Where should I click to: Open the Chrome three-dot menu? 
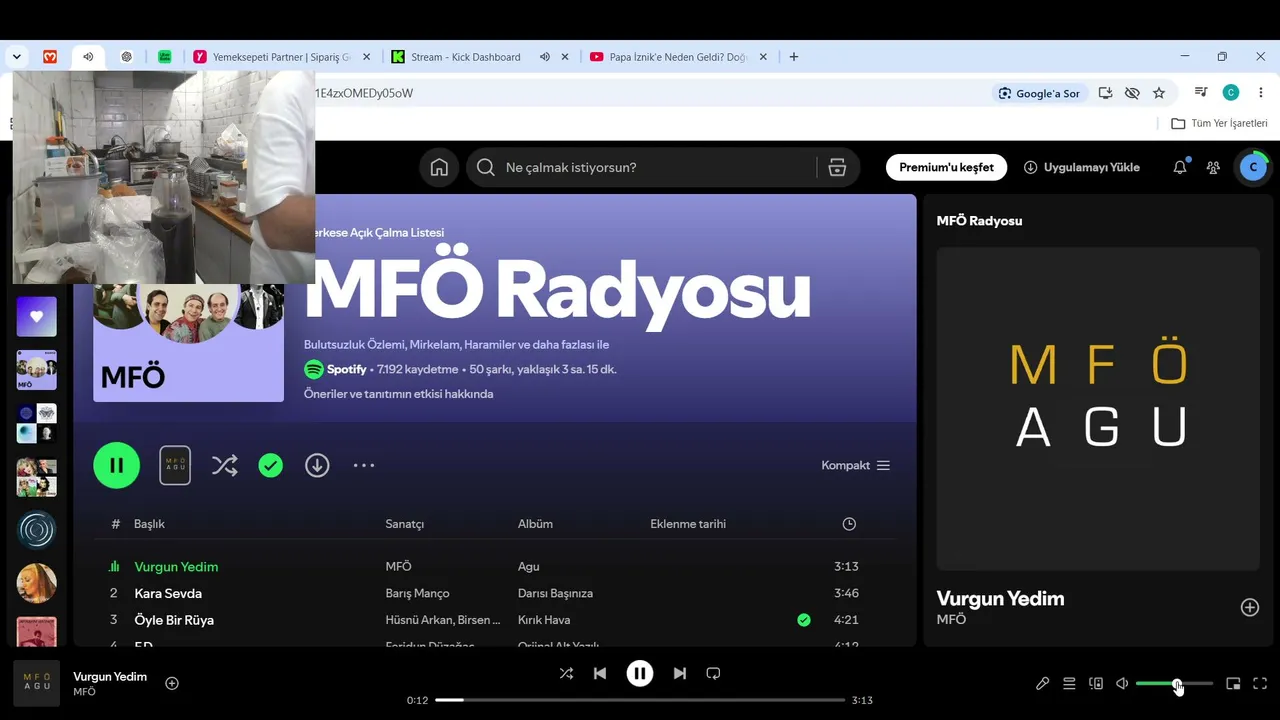pos(1260,93)
